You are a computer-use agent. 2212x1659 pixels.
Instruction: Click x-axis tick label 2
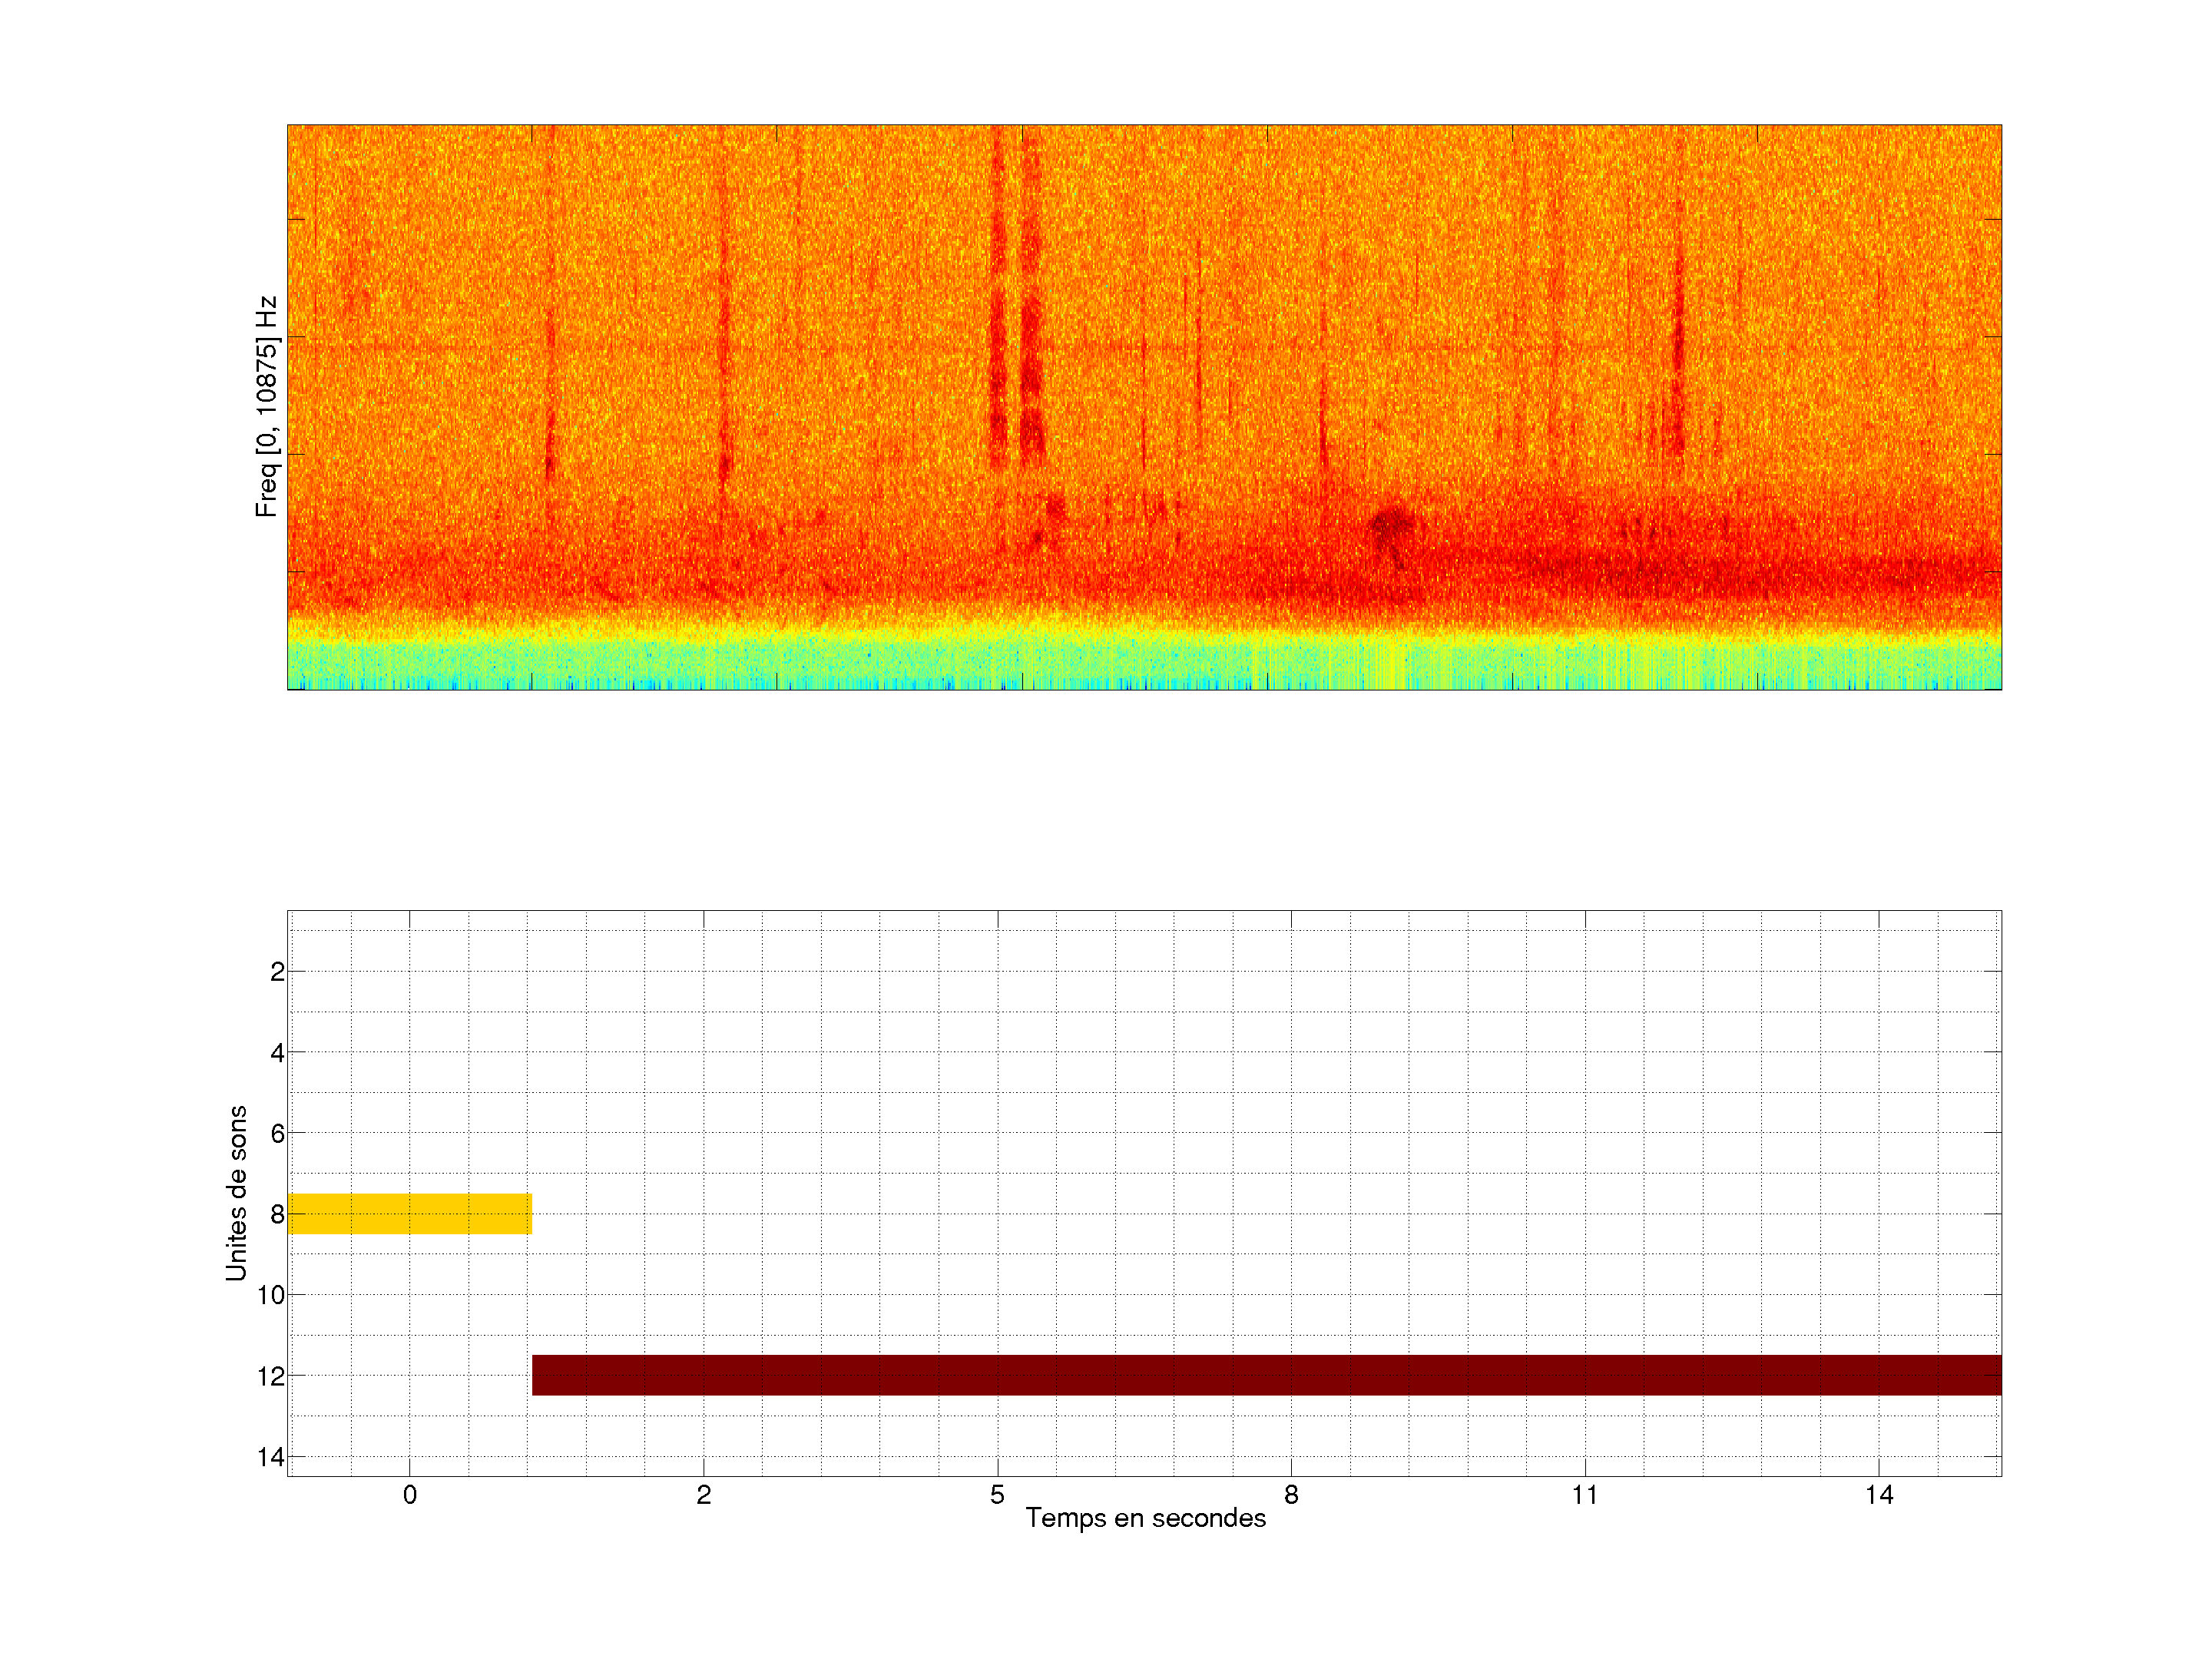703,1495
